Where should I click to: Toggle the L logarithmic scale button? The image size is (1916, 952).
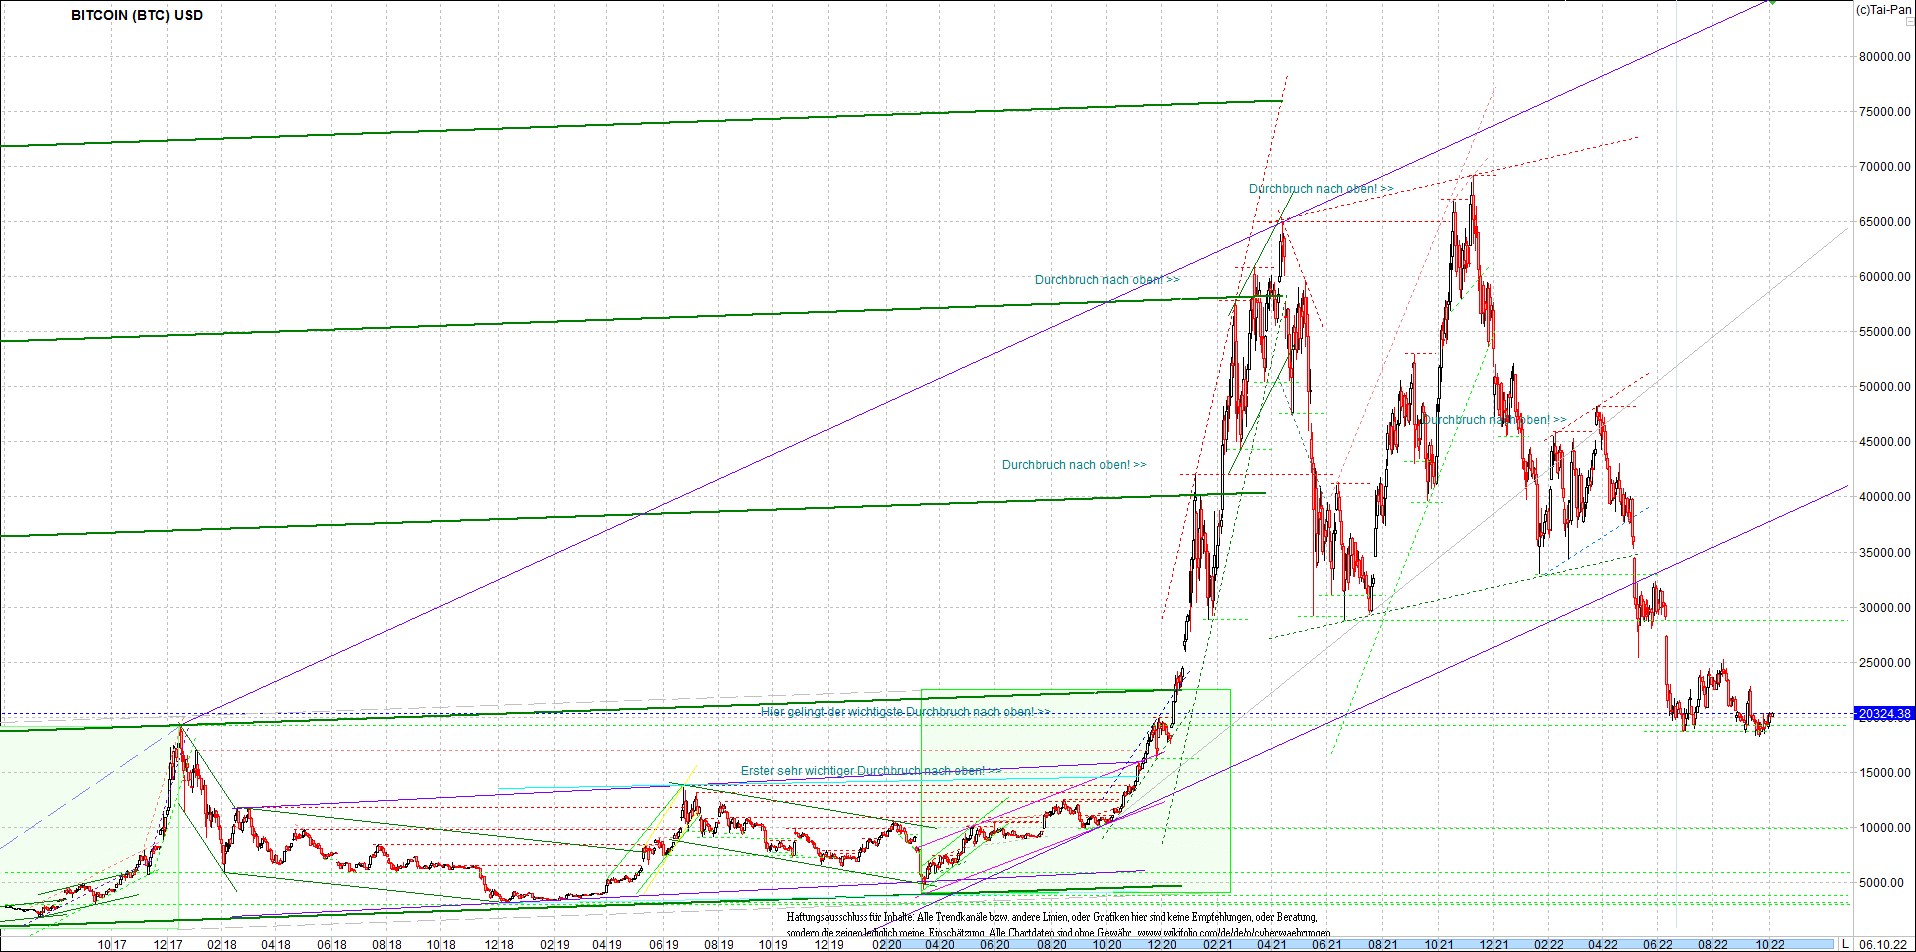tap(1845, 944)
